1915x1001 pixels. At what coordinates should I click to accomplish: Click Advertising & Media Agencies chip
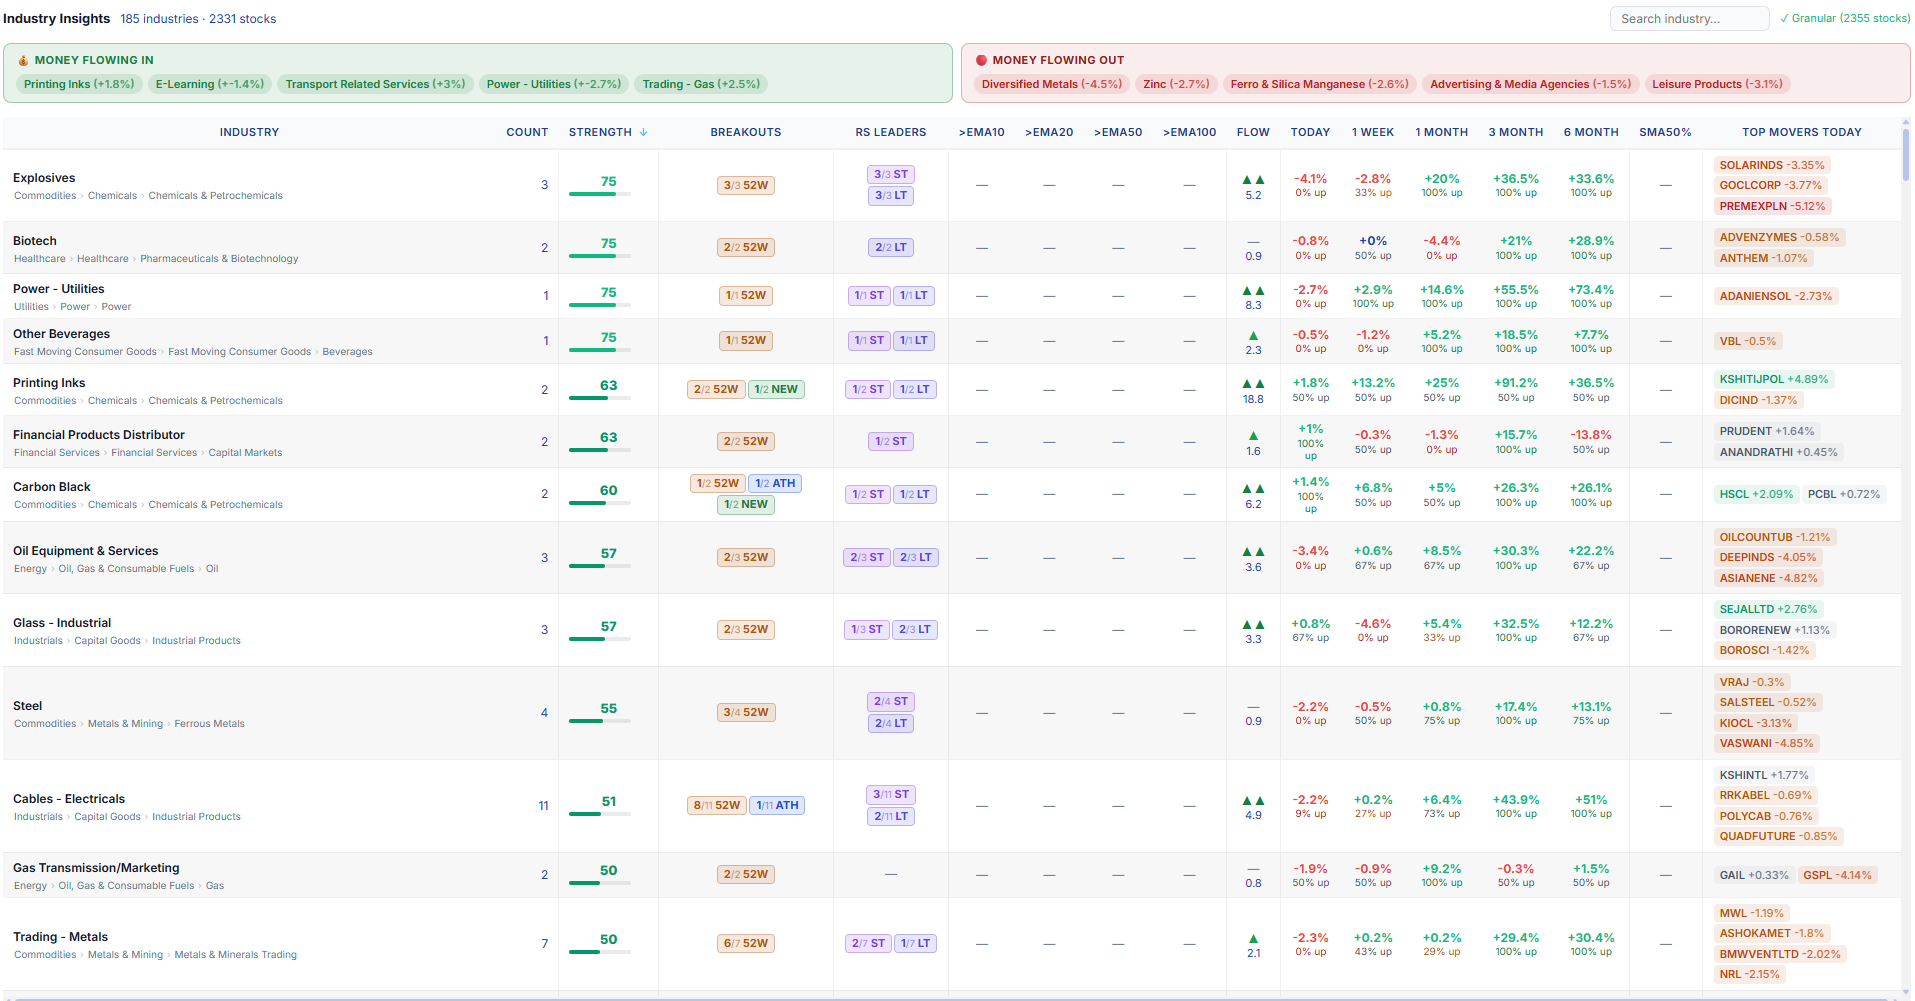[x=1530, y=84]
